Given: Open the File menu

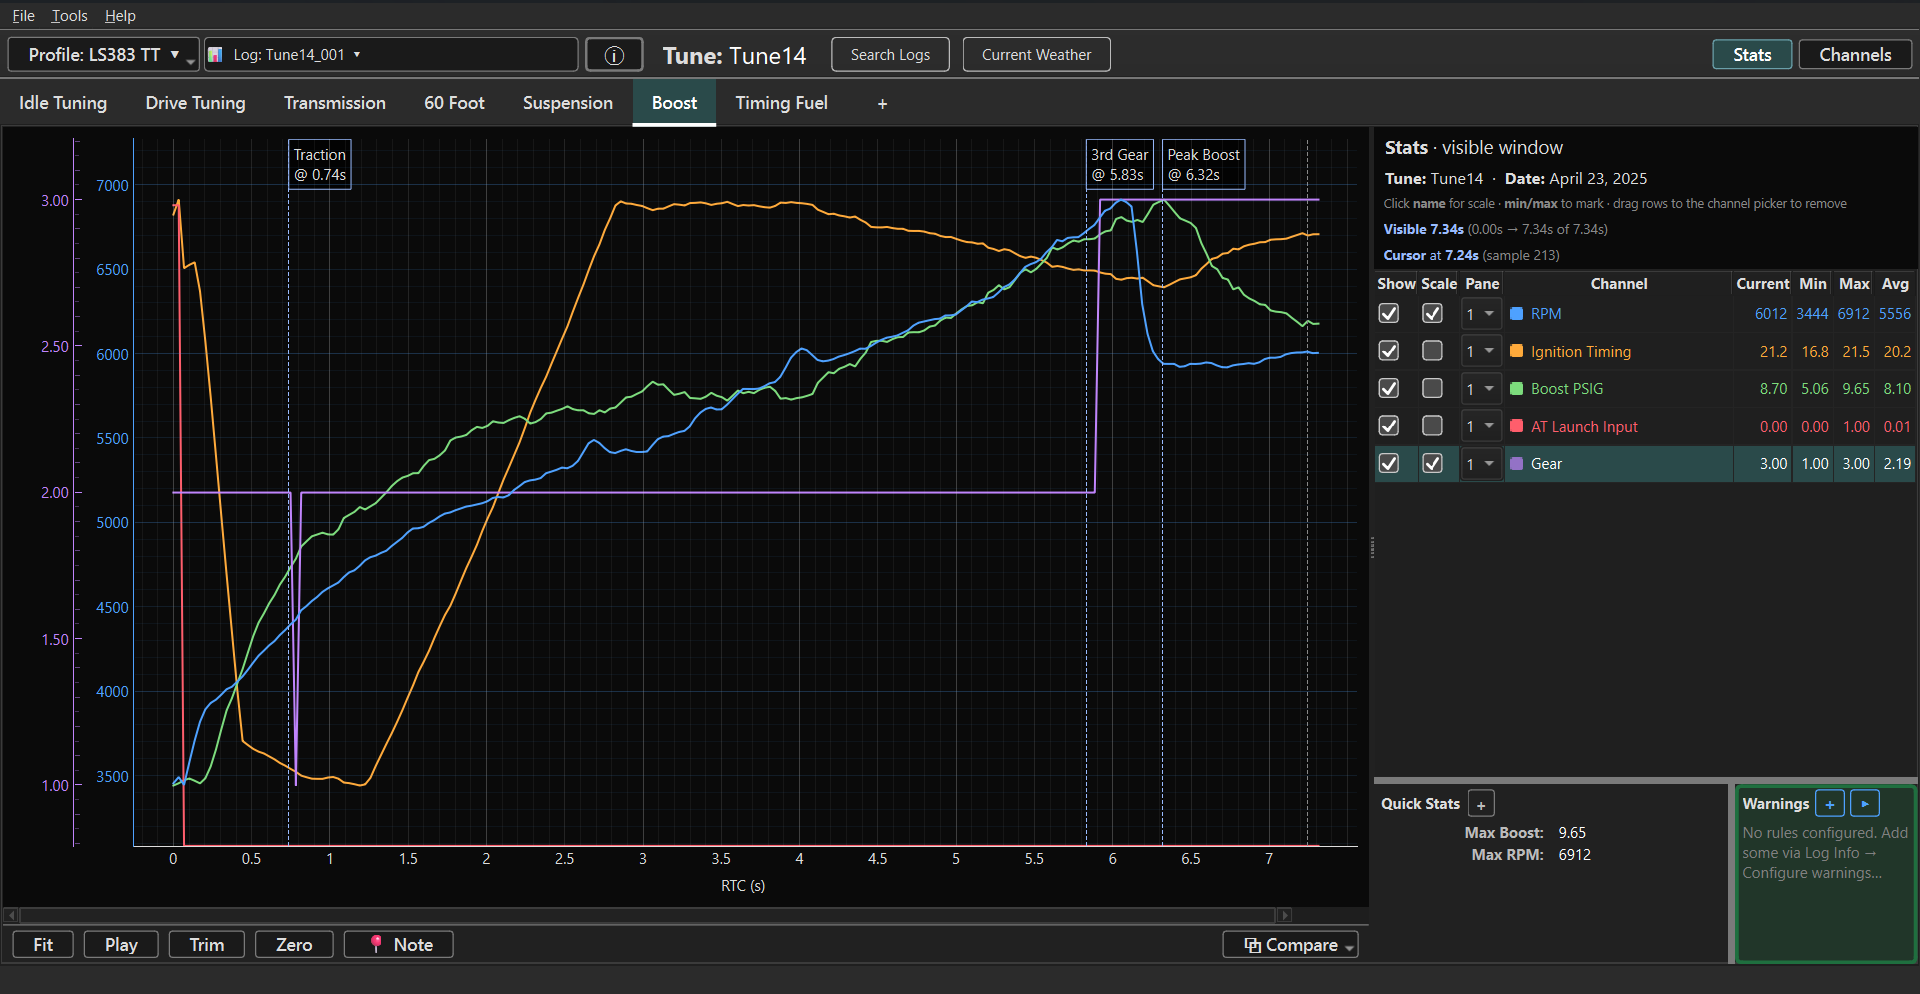Looking at the screenshot, I should pyautogui.click(x=23, y=16).
